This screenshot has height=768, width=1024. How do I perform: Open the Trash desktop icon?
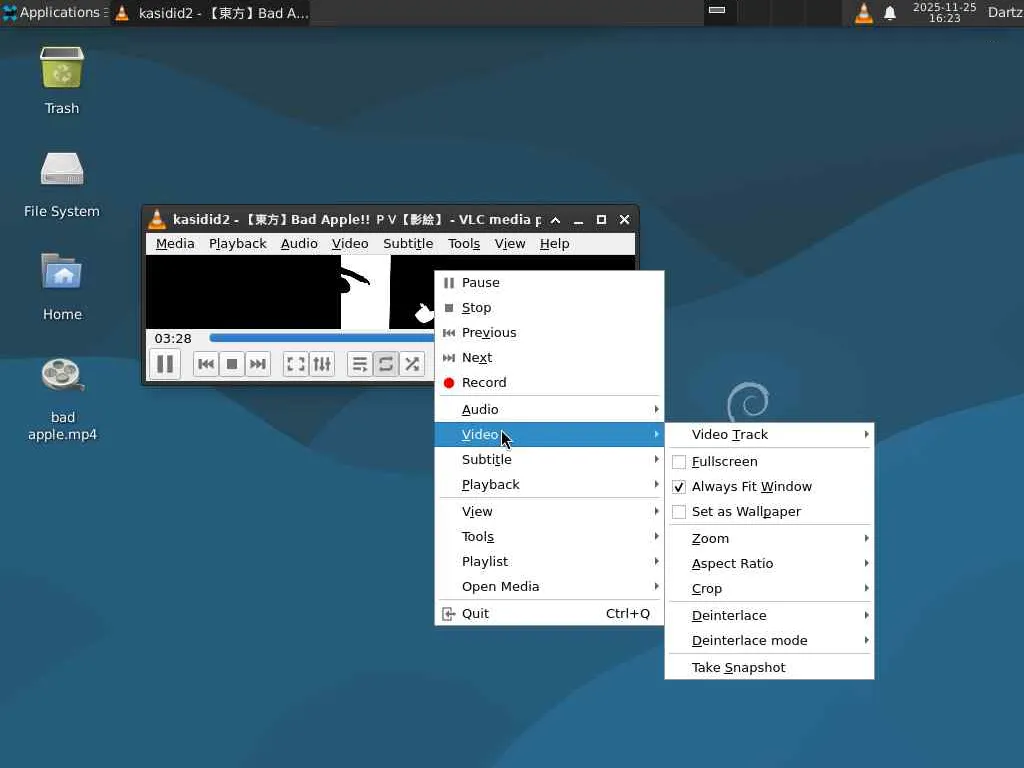pos(62,81)
